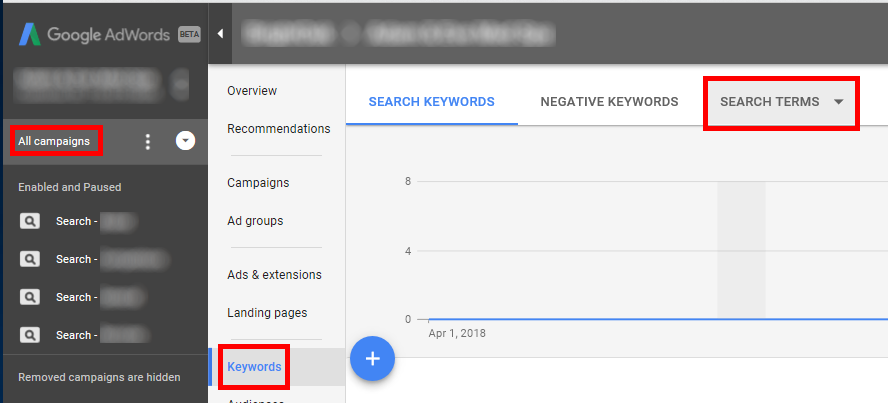Select Keywords in the navigation menu

pyautogui.click(x=254, y=367)
